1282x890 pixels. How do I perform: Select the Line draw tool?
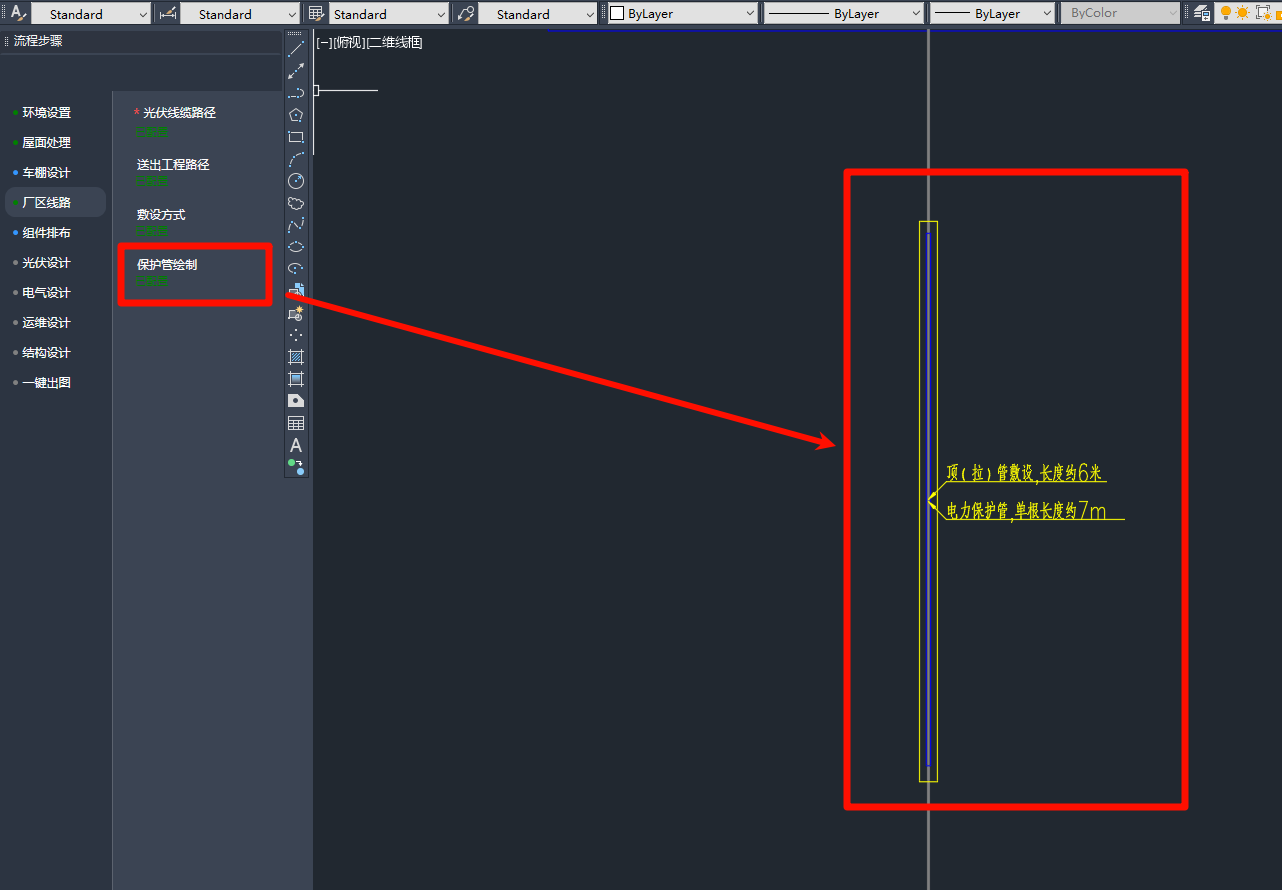296,49
